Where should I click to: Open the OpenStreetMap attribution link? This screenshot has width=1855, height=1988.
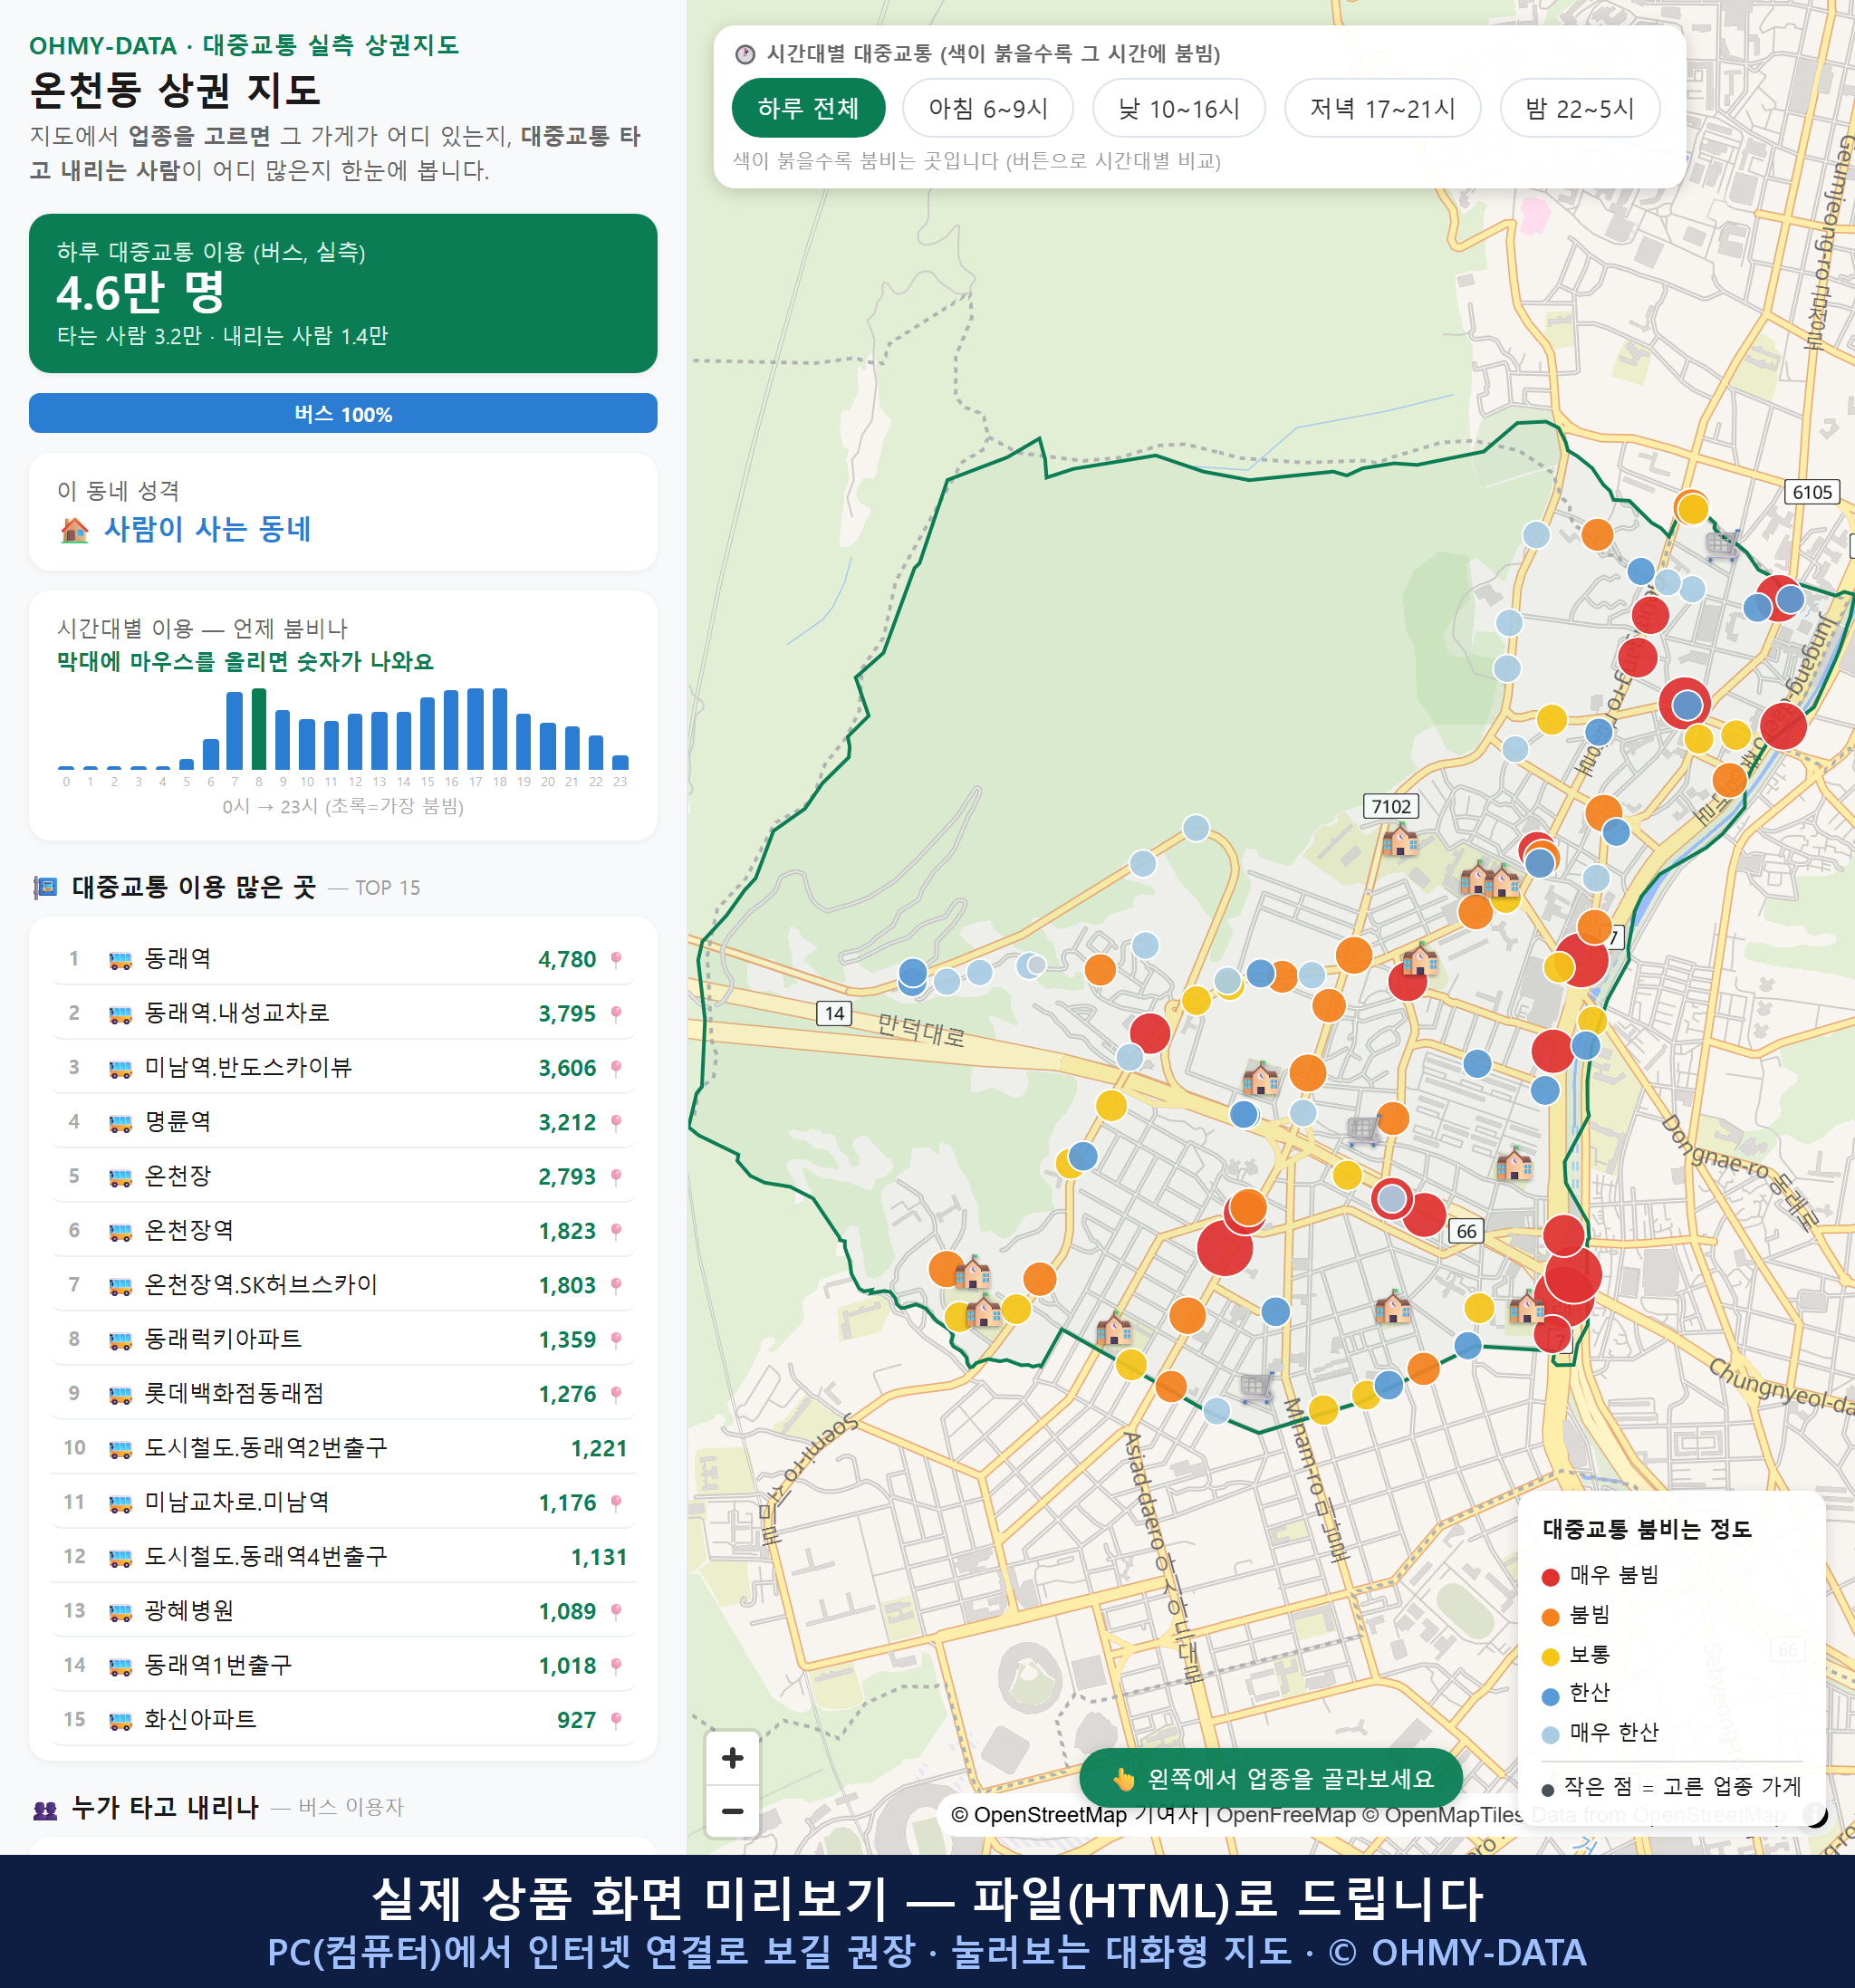pyautogui.click(x=1038, y=1815)
